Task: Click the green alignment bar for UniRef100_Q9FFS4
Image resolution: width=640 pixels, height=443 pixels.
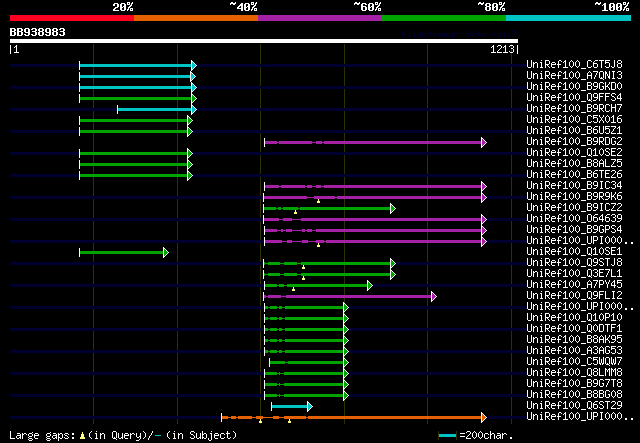Action: click(138, 98)
